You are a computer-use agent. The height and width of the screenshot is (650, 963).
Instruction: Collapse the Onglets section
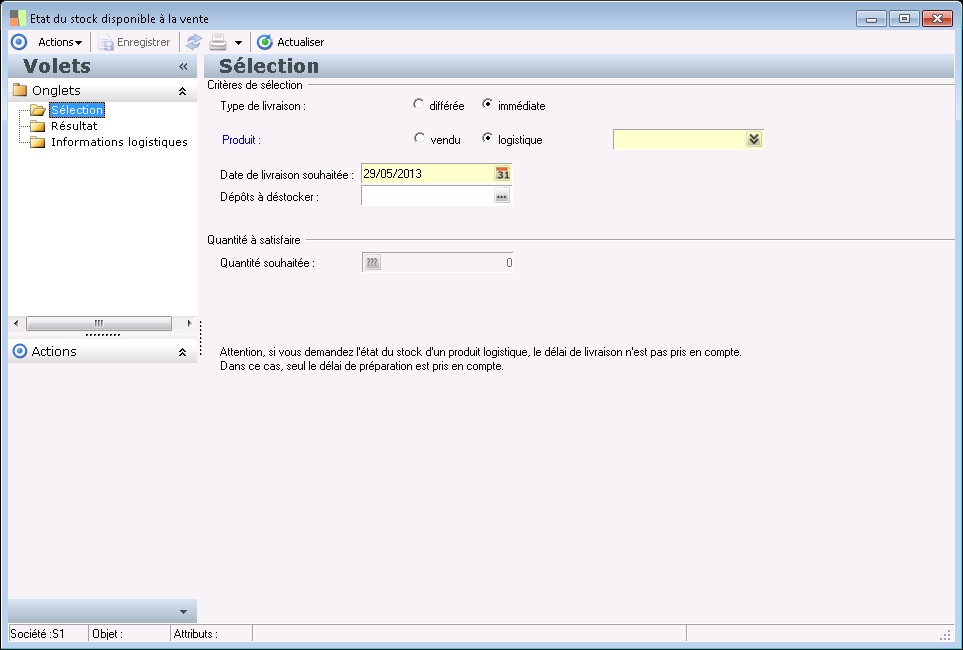[x=182, y=91]
